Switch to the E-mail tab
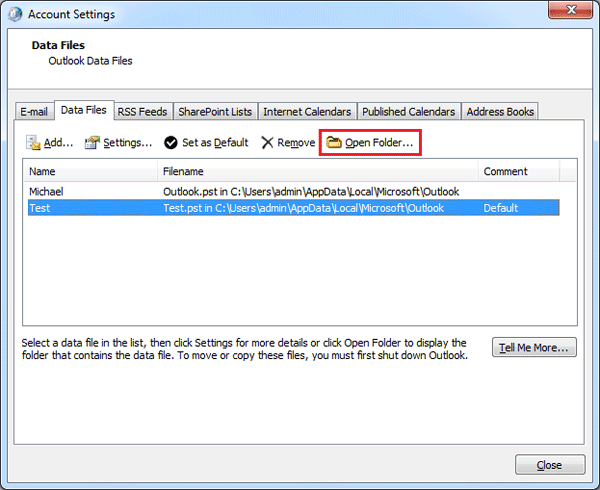The image size is (600, 490). point(35,112)
